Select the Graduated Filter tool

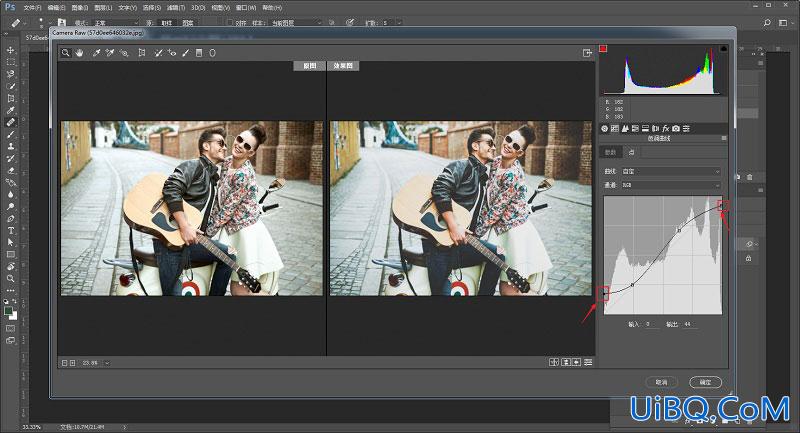pyautogui.click(x=199, y=53)
